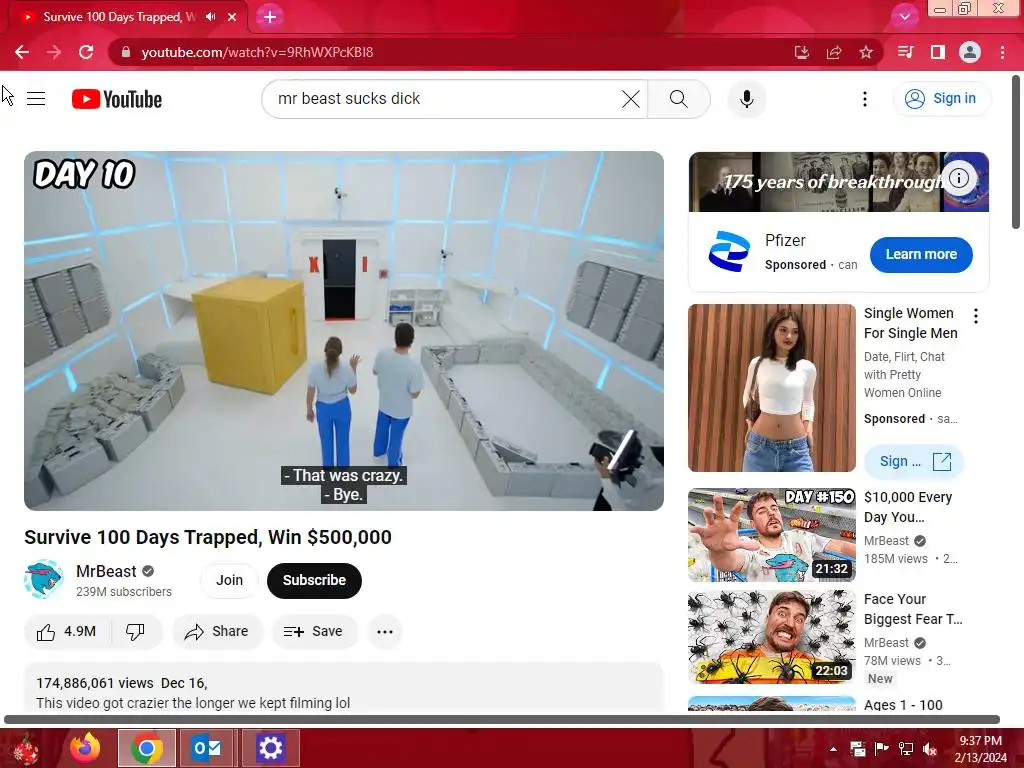Click the browser forward arrow
Image resolution: width=1024 pixels, height=768 pixels.
click(x=54, y=52)
